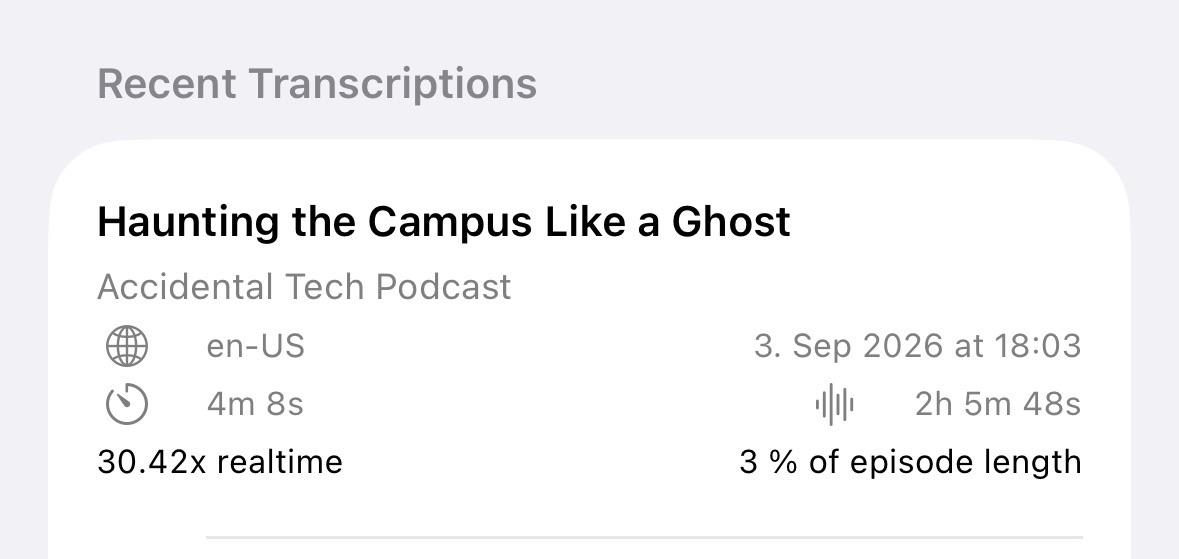The height and width of the screenshot is (559, 1179).
Task: Click the word Ghost in the episode title
Action: click(731, 222)
